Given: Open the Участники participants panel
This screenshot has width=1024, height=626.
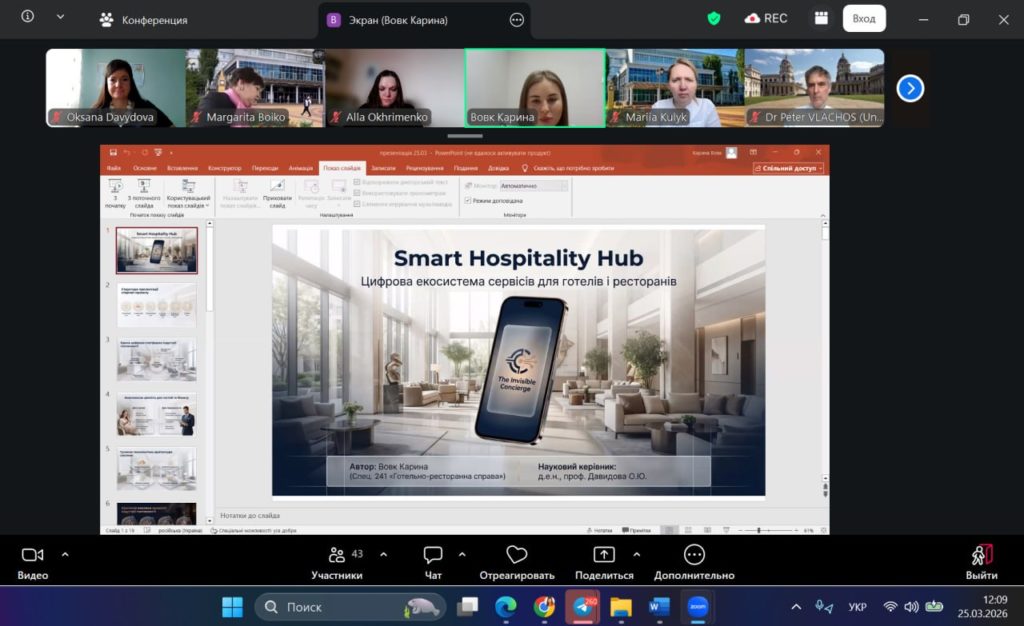Looking at the screenshot, I should click(337, 555).
